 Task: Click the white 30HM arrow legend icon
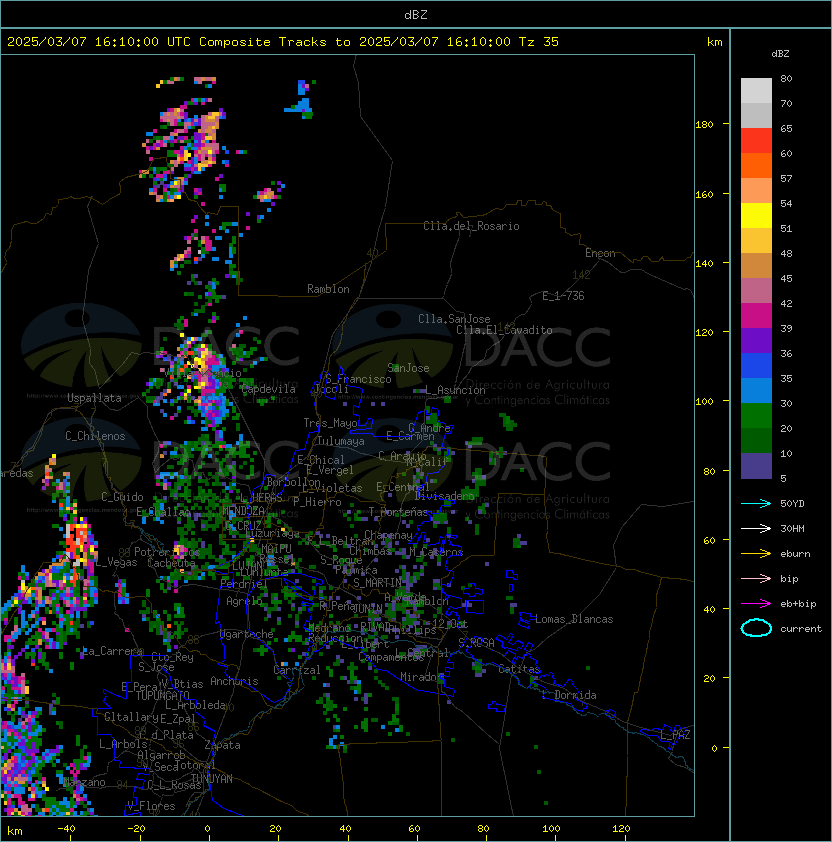[756, 529]
